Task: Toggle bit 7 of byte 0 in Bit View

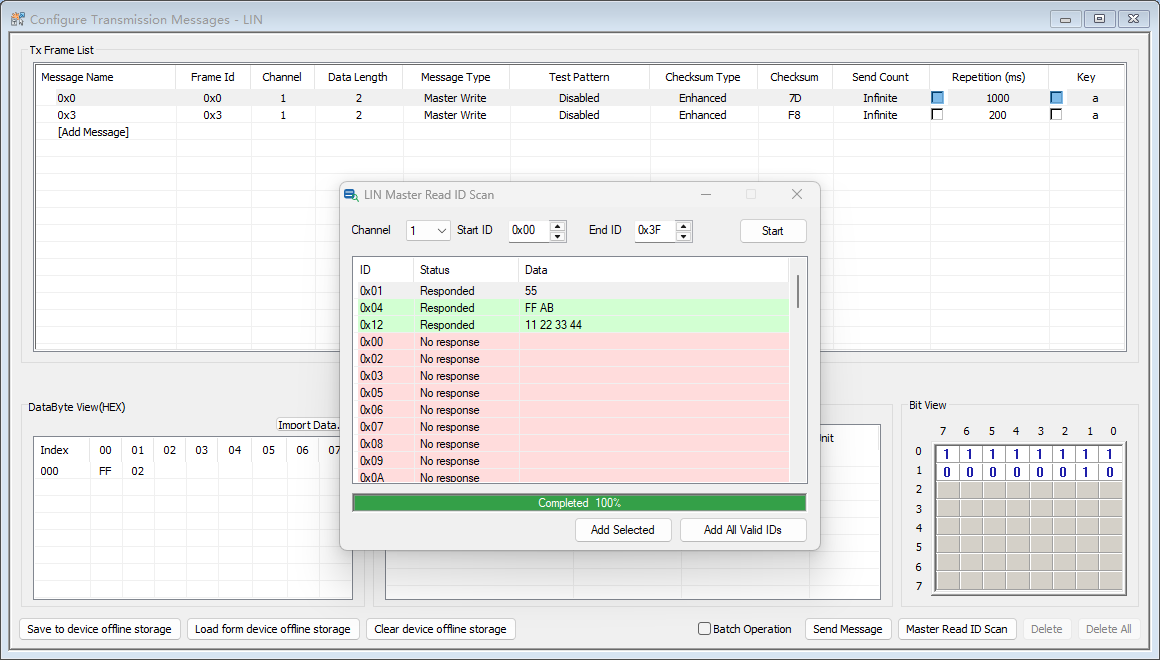Action: pyautogui.click(x=946, y=454)
